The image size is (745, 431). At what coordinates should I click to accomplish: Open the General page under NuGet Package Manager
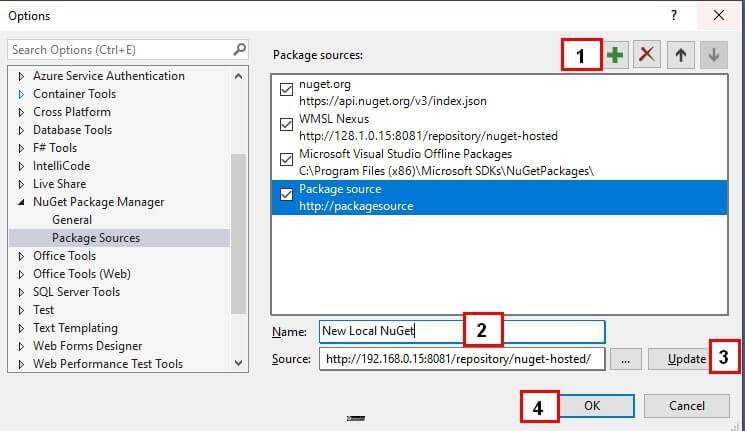tap(72, 220)
